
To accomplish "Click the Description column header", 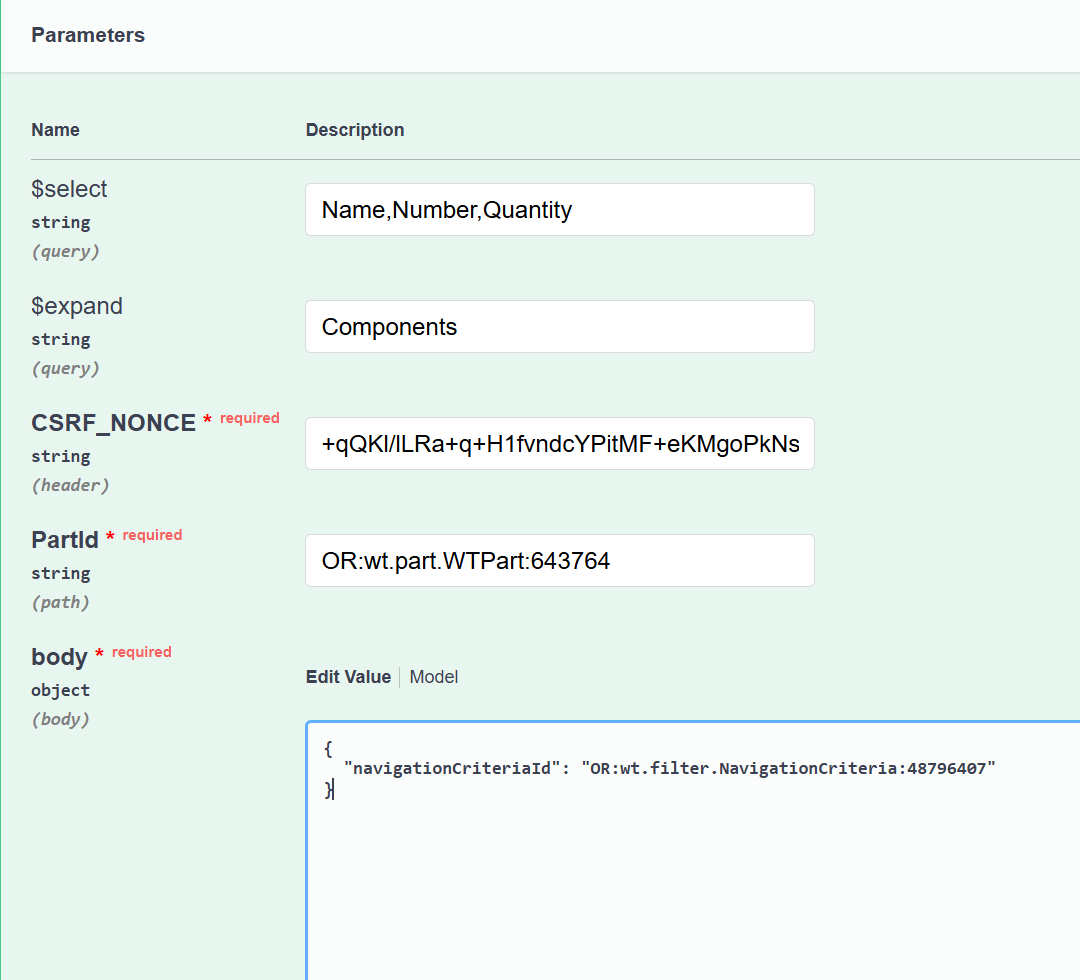I will pos(355,129).
